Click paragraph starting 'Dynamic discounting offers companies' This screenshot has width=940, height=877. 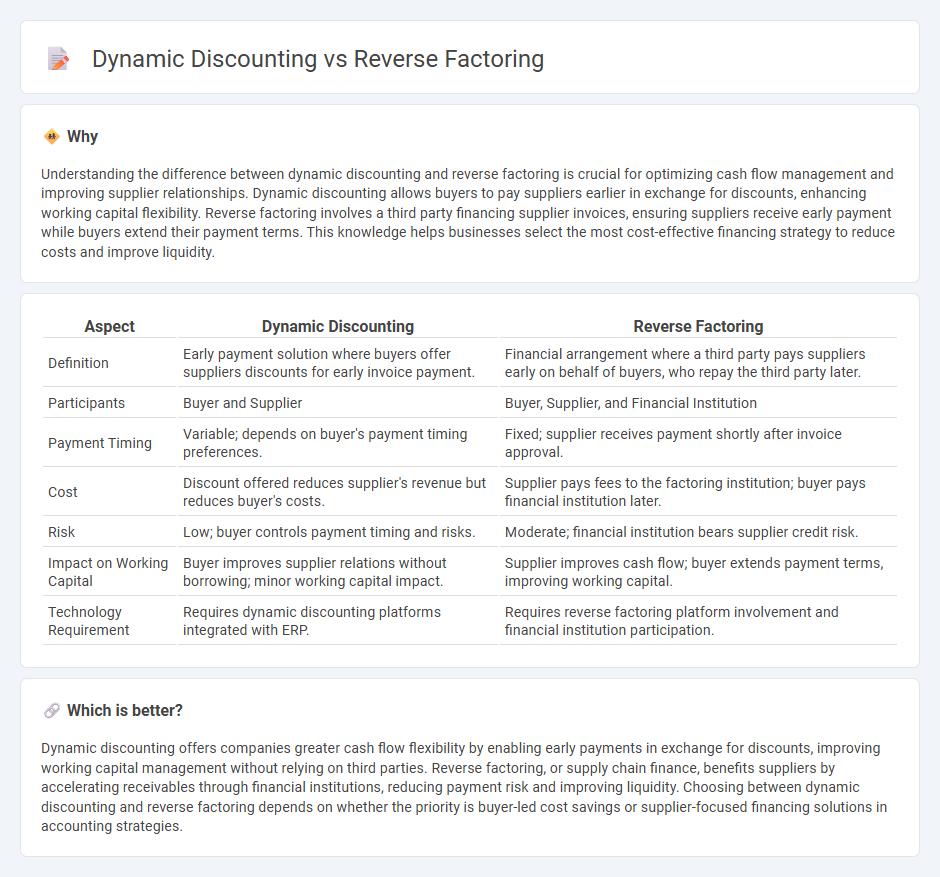coord(464,787)
